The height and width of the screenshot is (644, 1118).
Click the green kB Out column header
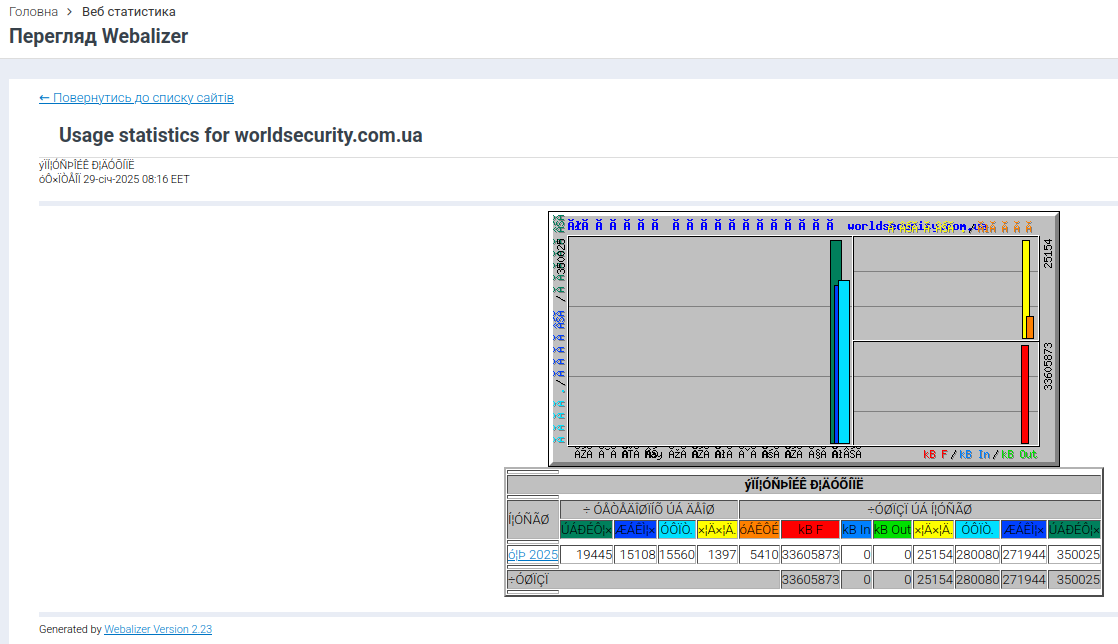point(892,529)
